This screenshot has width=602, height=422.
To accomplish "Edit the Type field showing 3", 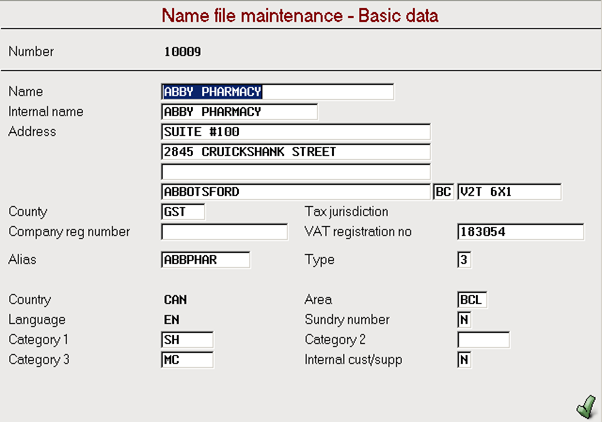I will (464, 260).
